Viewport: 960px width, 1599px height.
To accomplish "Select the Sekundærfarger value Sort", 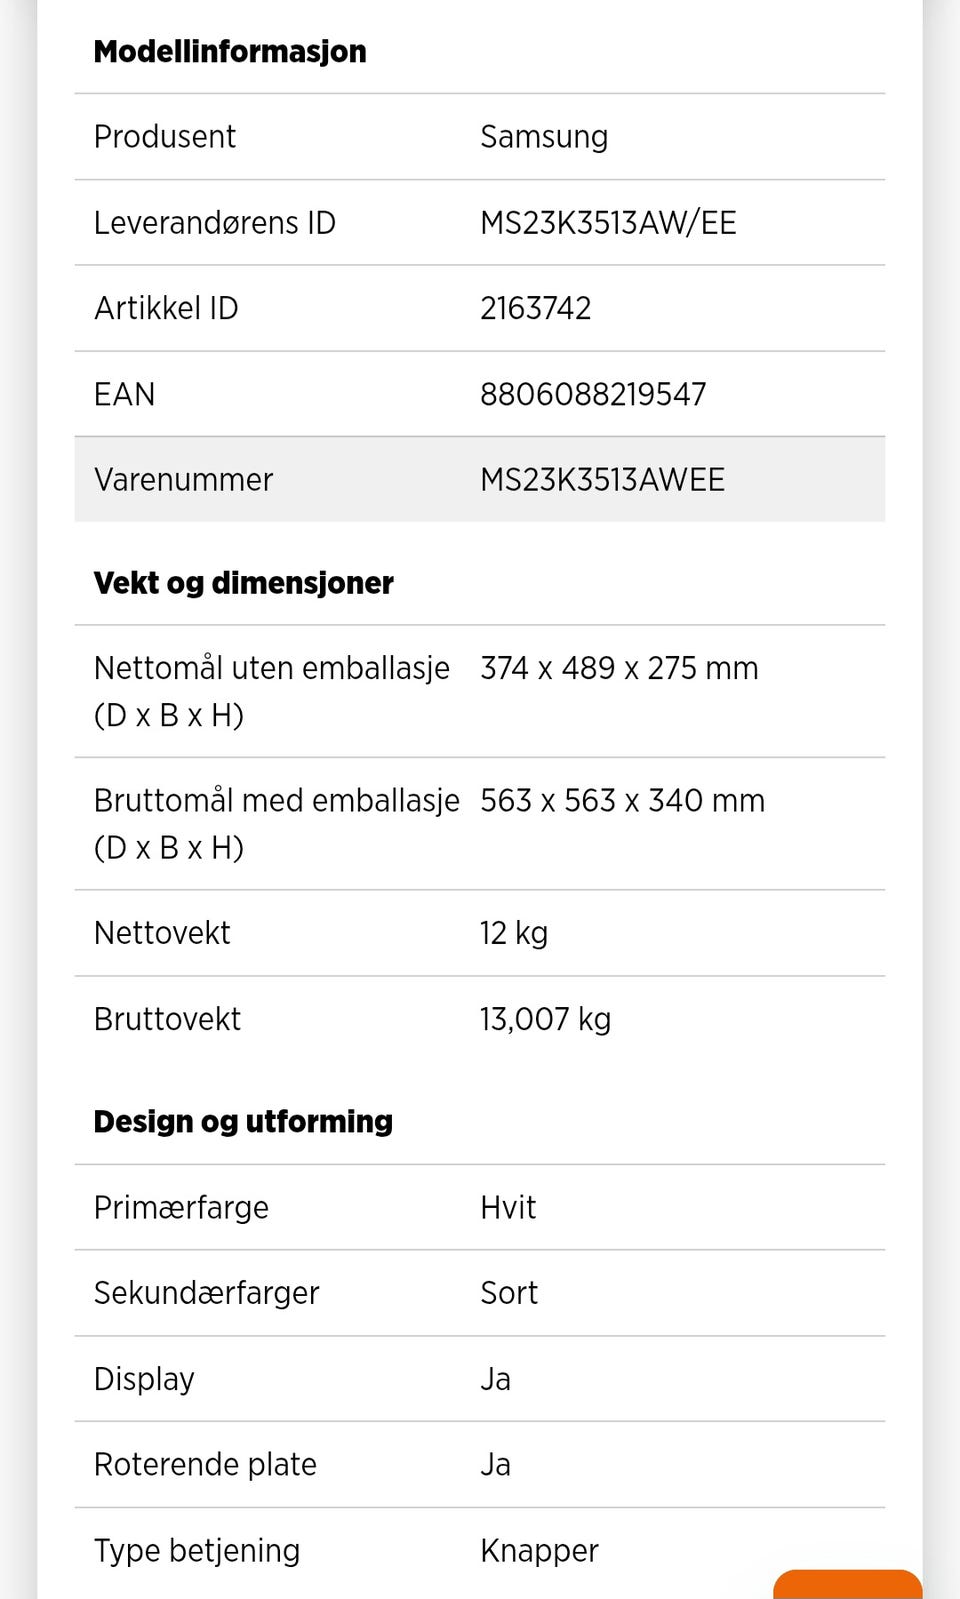I will (509, 1293).
